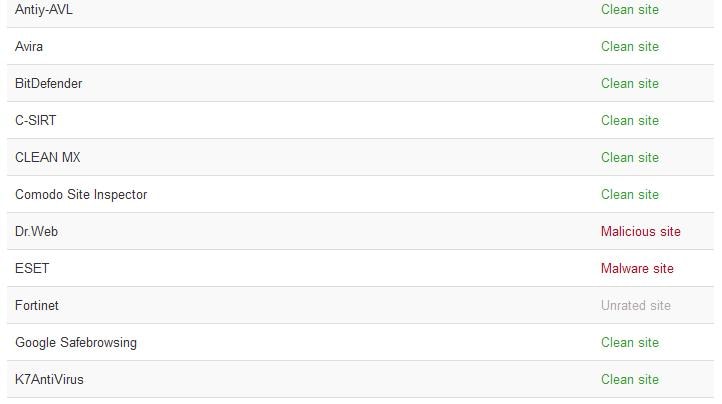Click Fortinet's Unrated site result
722x404 pixels.
coord(635,306)
